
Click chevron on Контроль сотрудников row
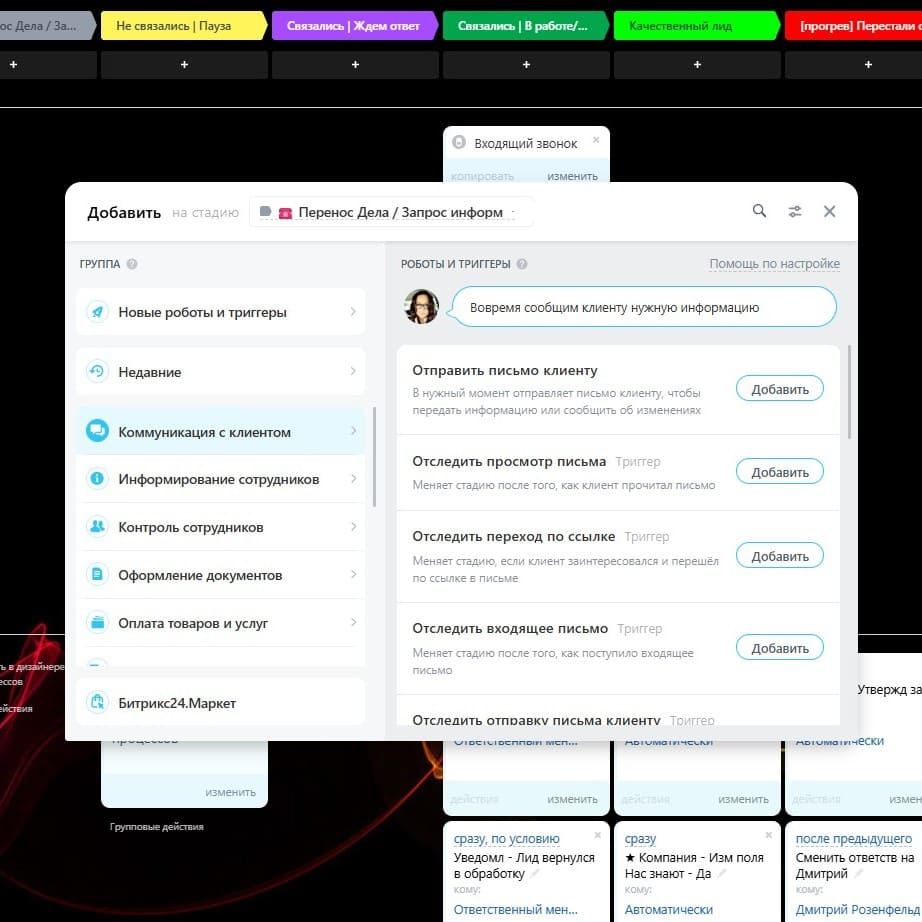pos(353,526)
